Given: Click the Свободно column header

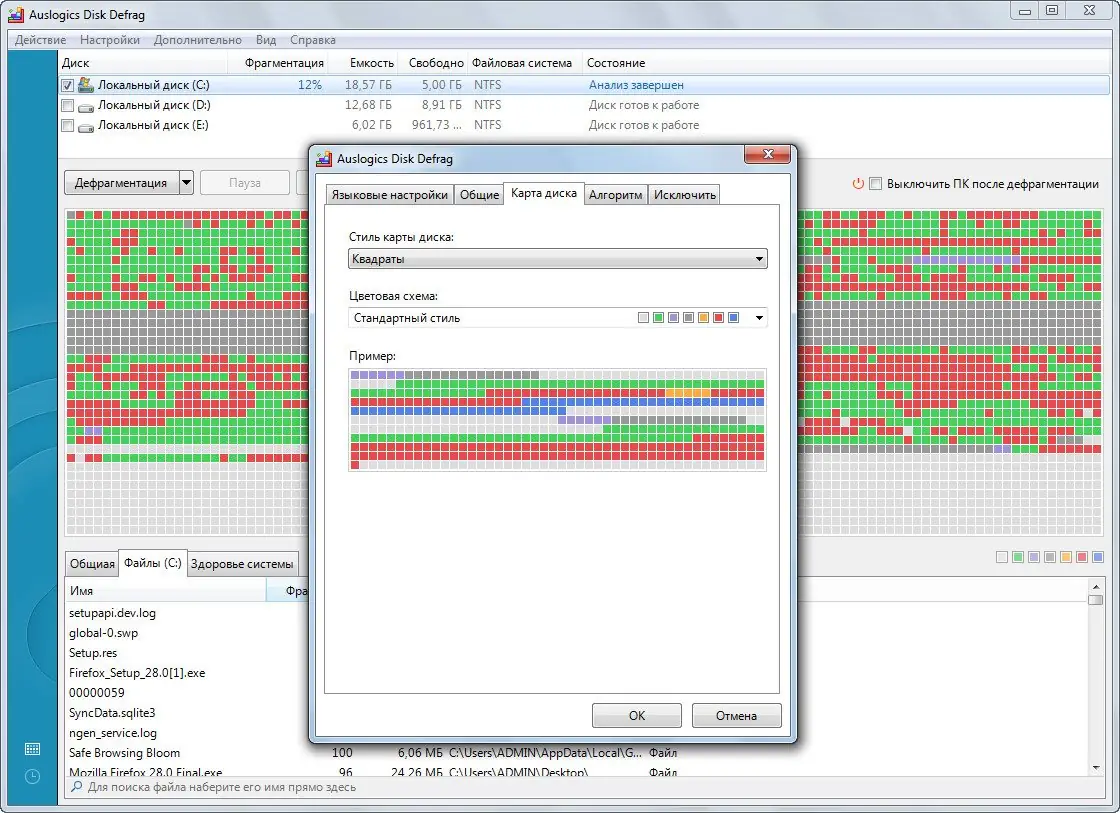Looking at the screenshot, I should [x=433, y=63].
